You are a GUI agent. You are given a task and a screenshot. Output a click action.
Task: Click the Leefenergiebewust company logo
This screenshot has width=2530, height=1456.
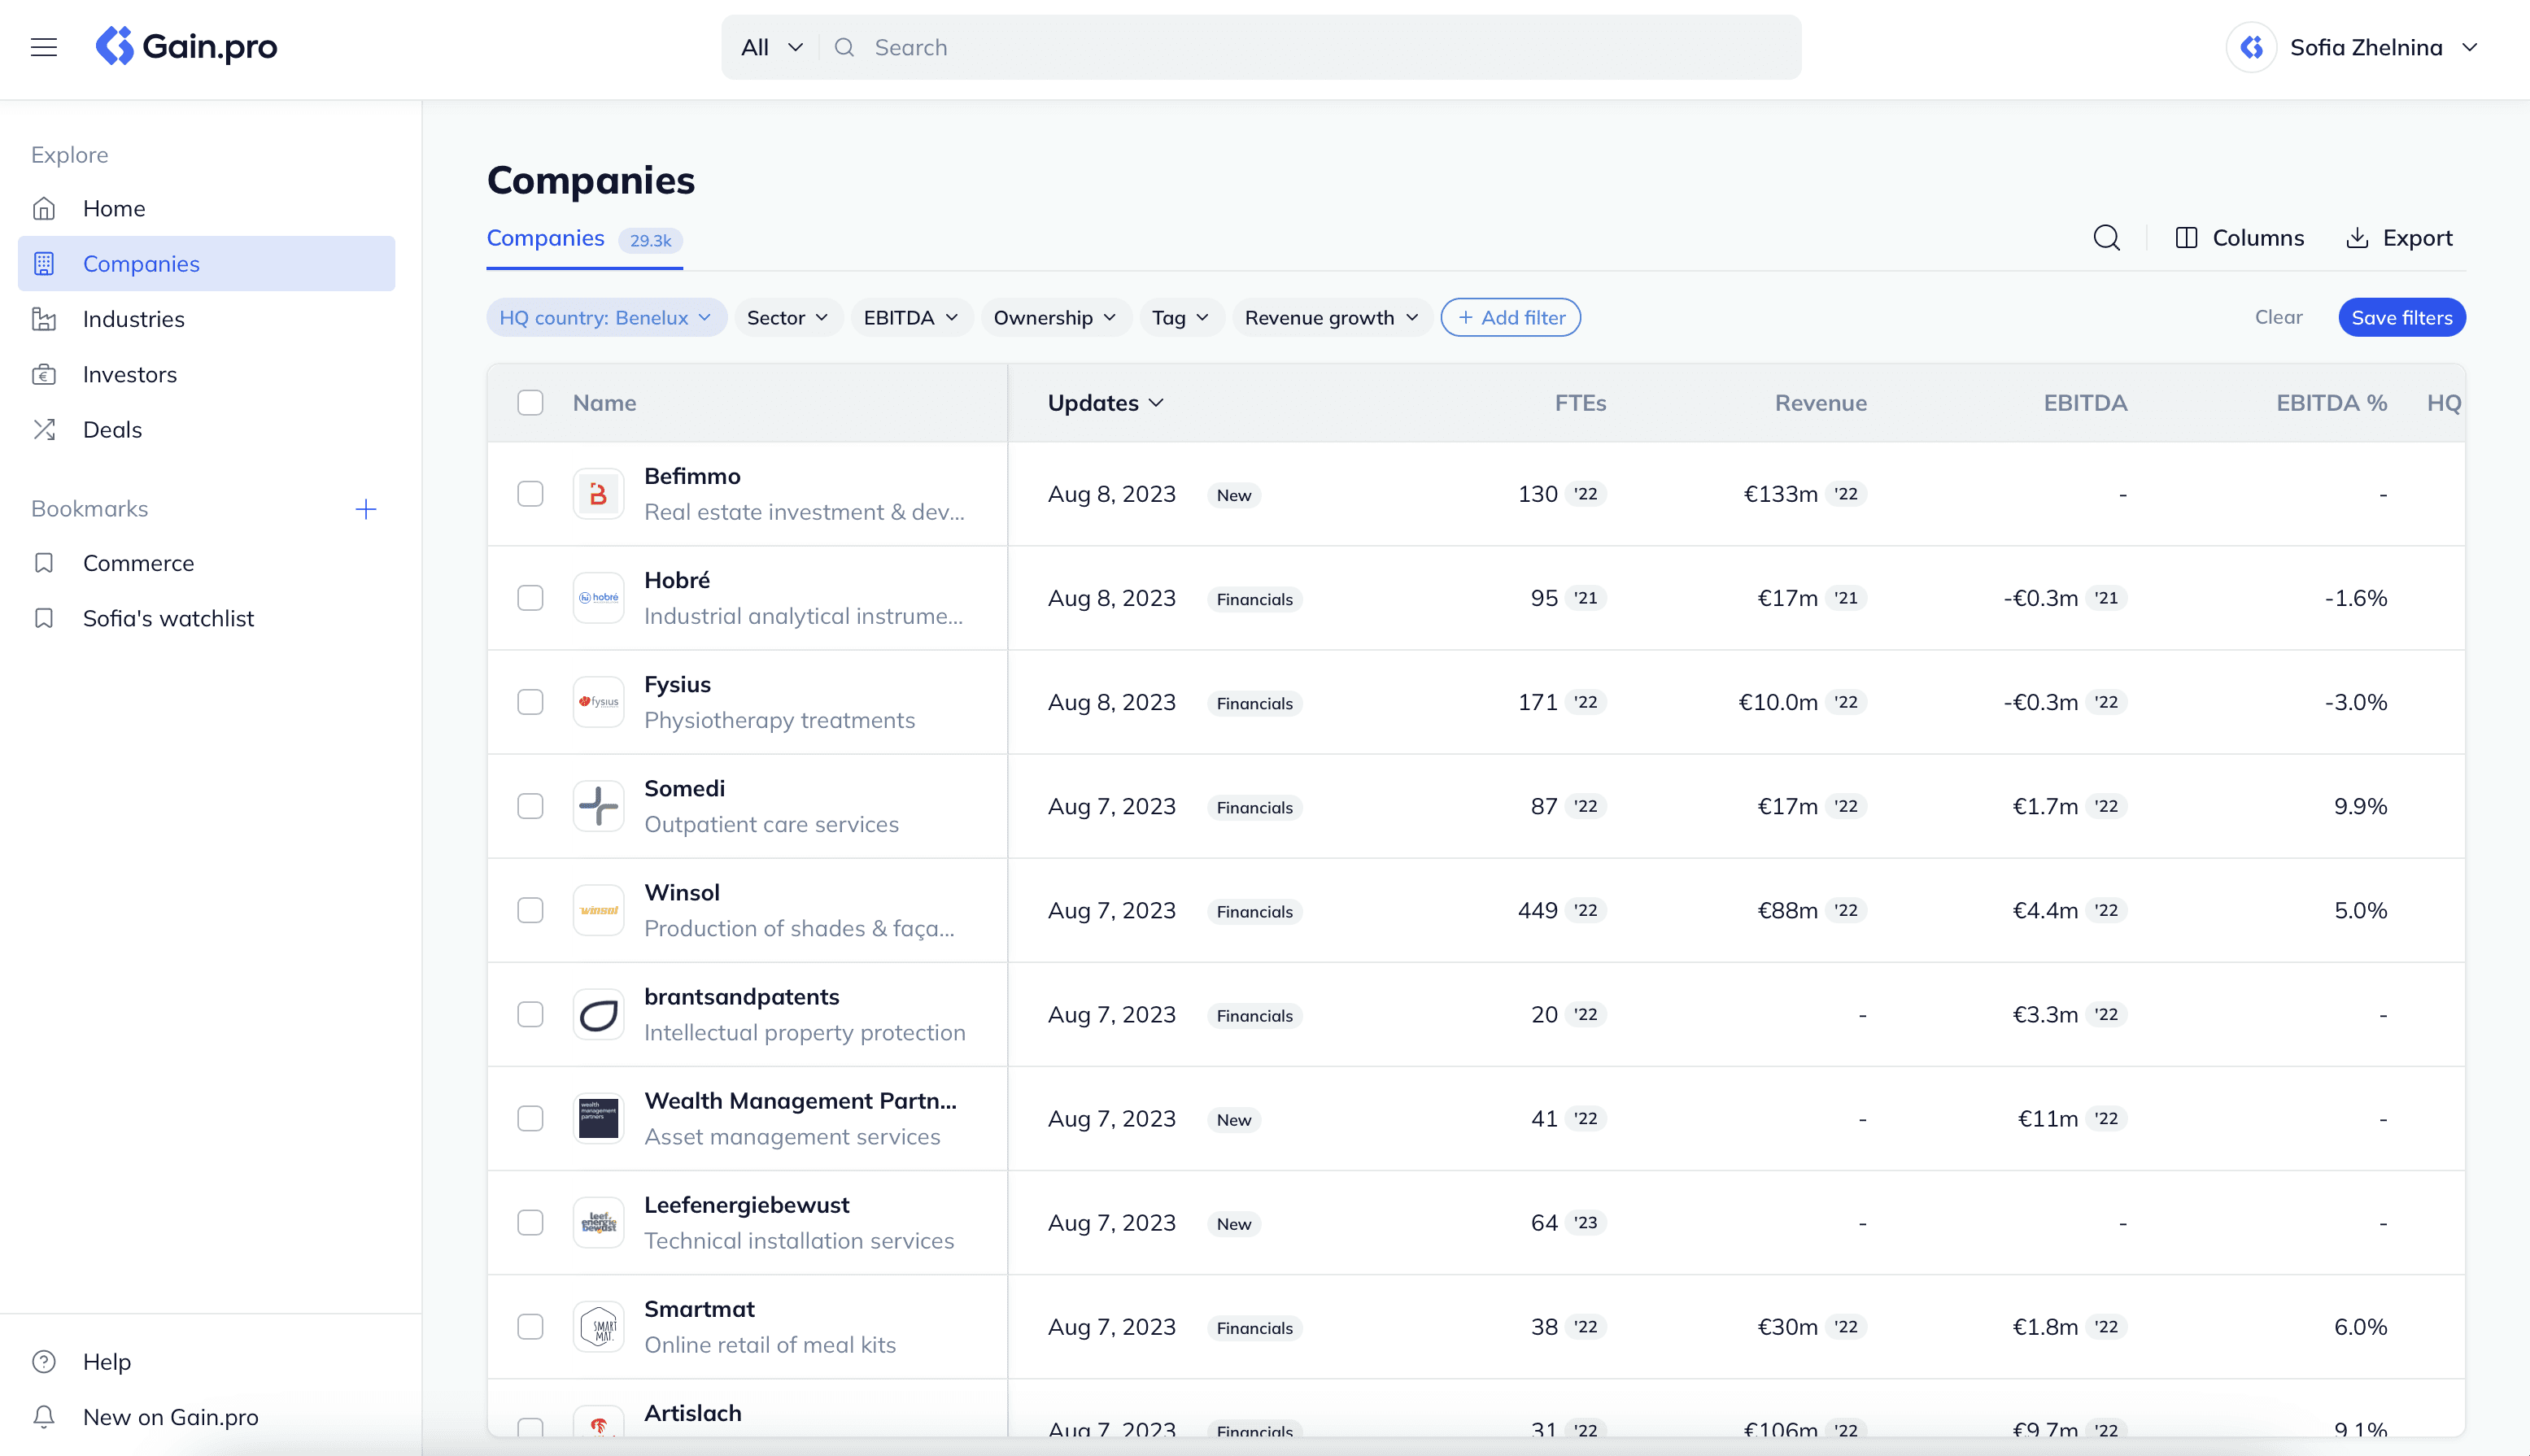coord(598,1222)
